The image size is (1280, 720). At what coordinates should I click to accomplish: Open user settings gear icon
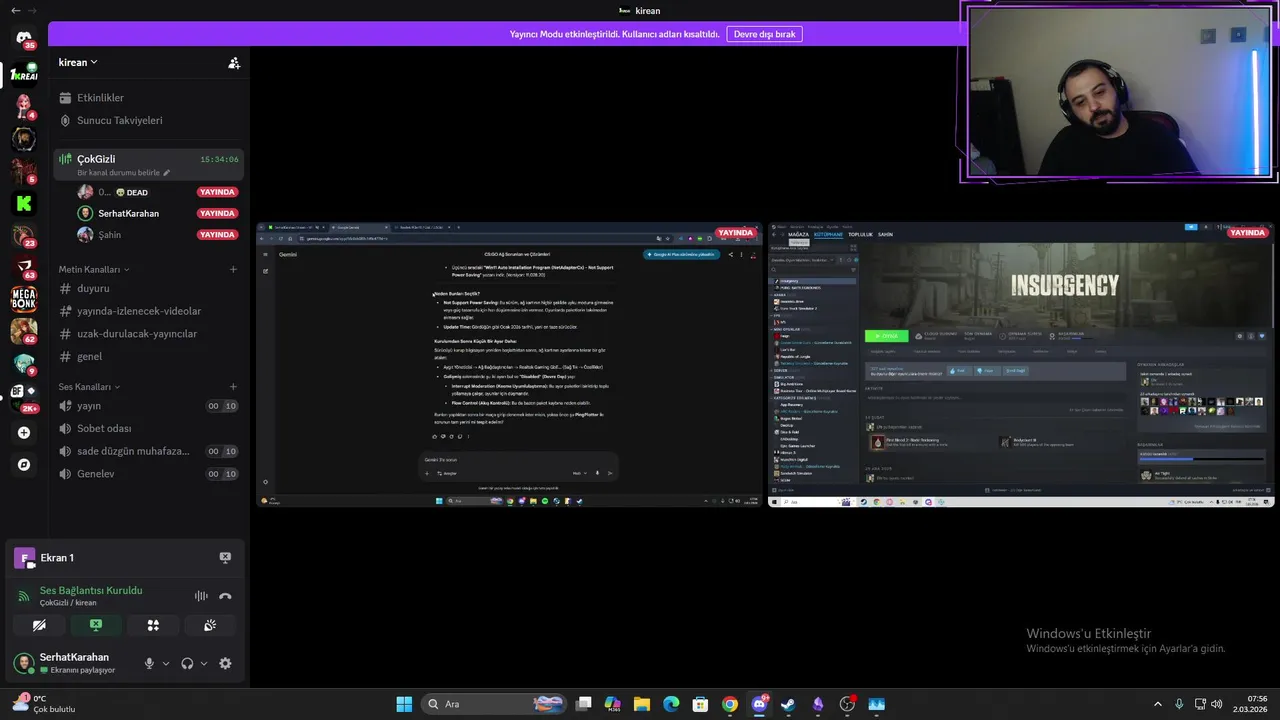point(225,663)
